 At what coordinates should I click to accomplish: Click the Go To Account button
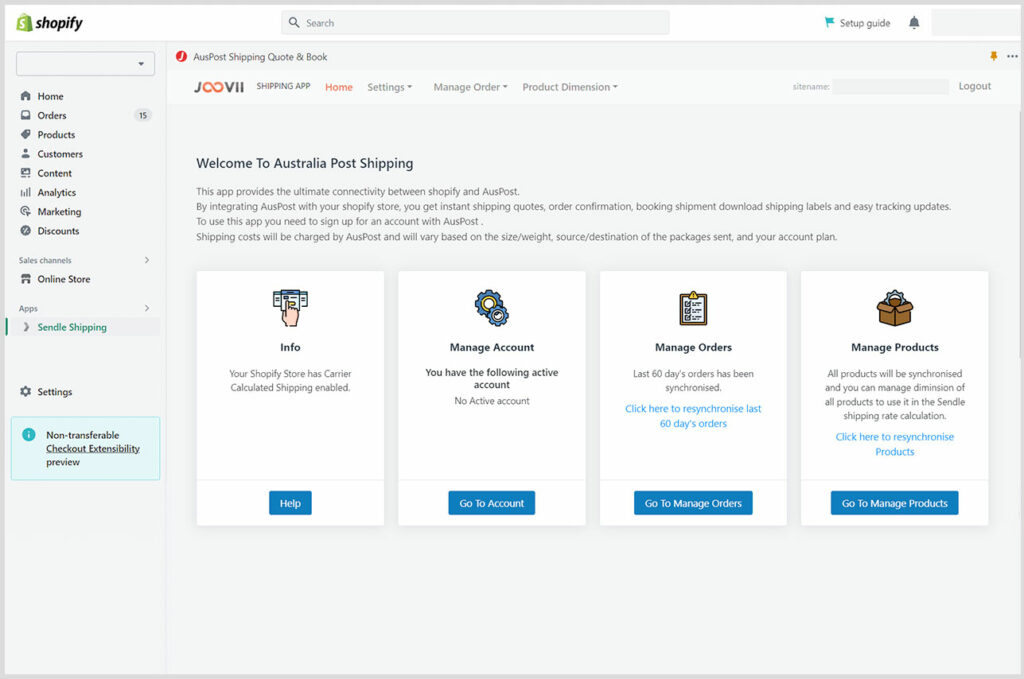(492, 503)
